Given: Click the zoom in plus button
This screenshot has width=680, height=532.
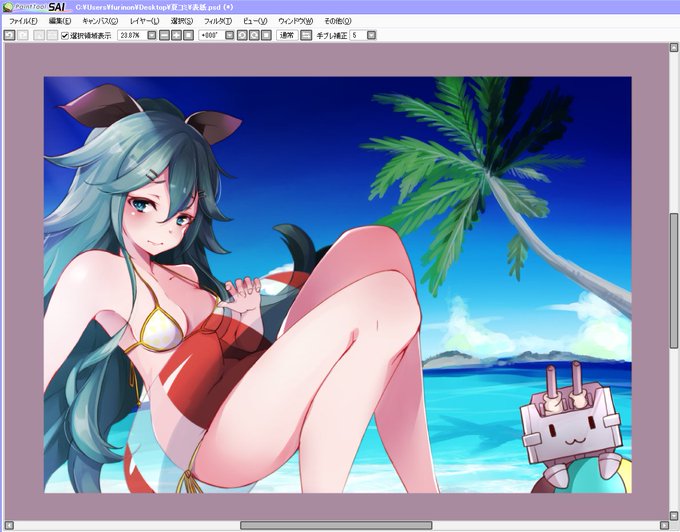Looking at the screenshot, I should click(176, 36).
